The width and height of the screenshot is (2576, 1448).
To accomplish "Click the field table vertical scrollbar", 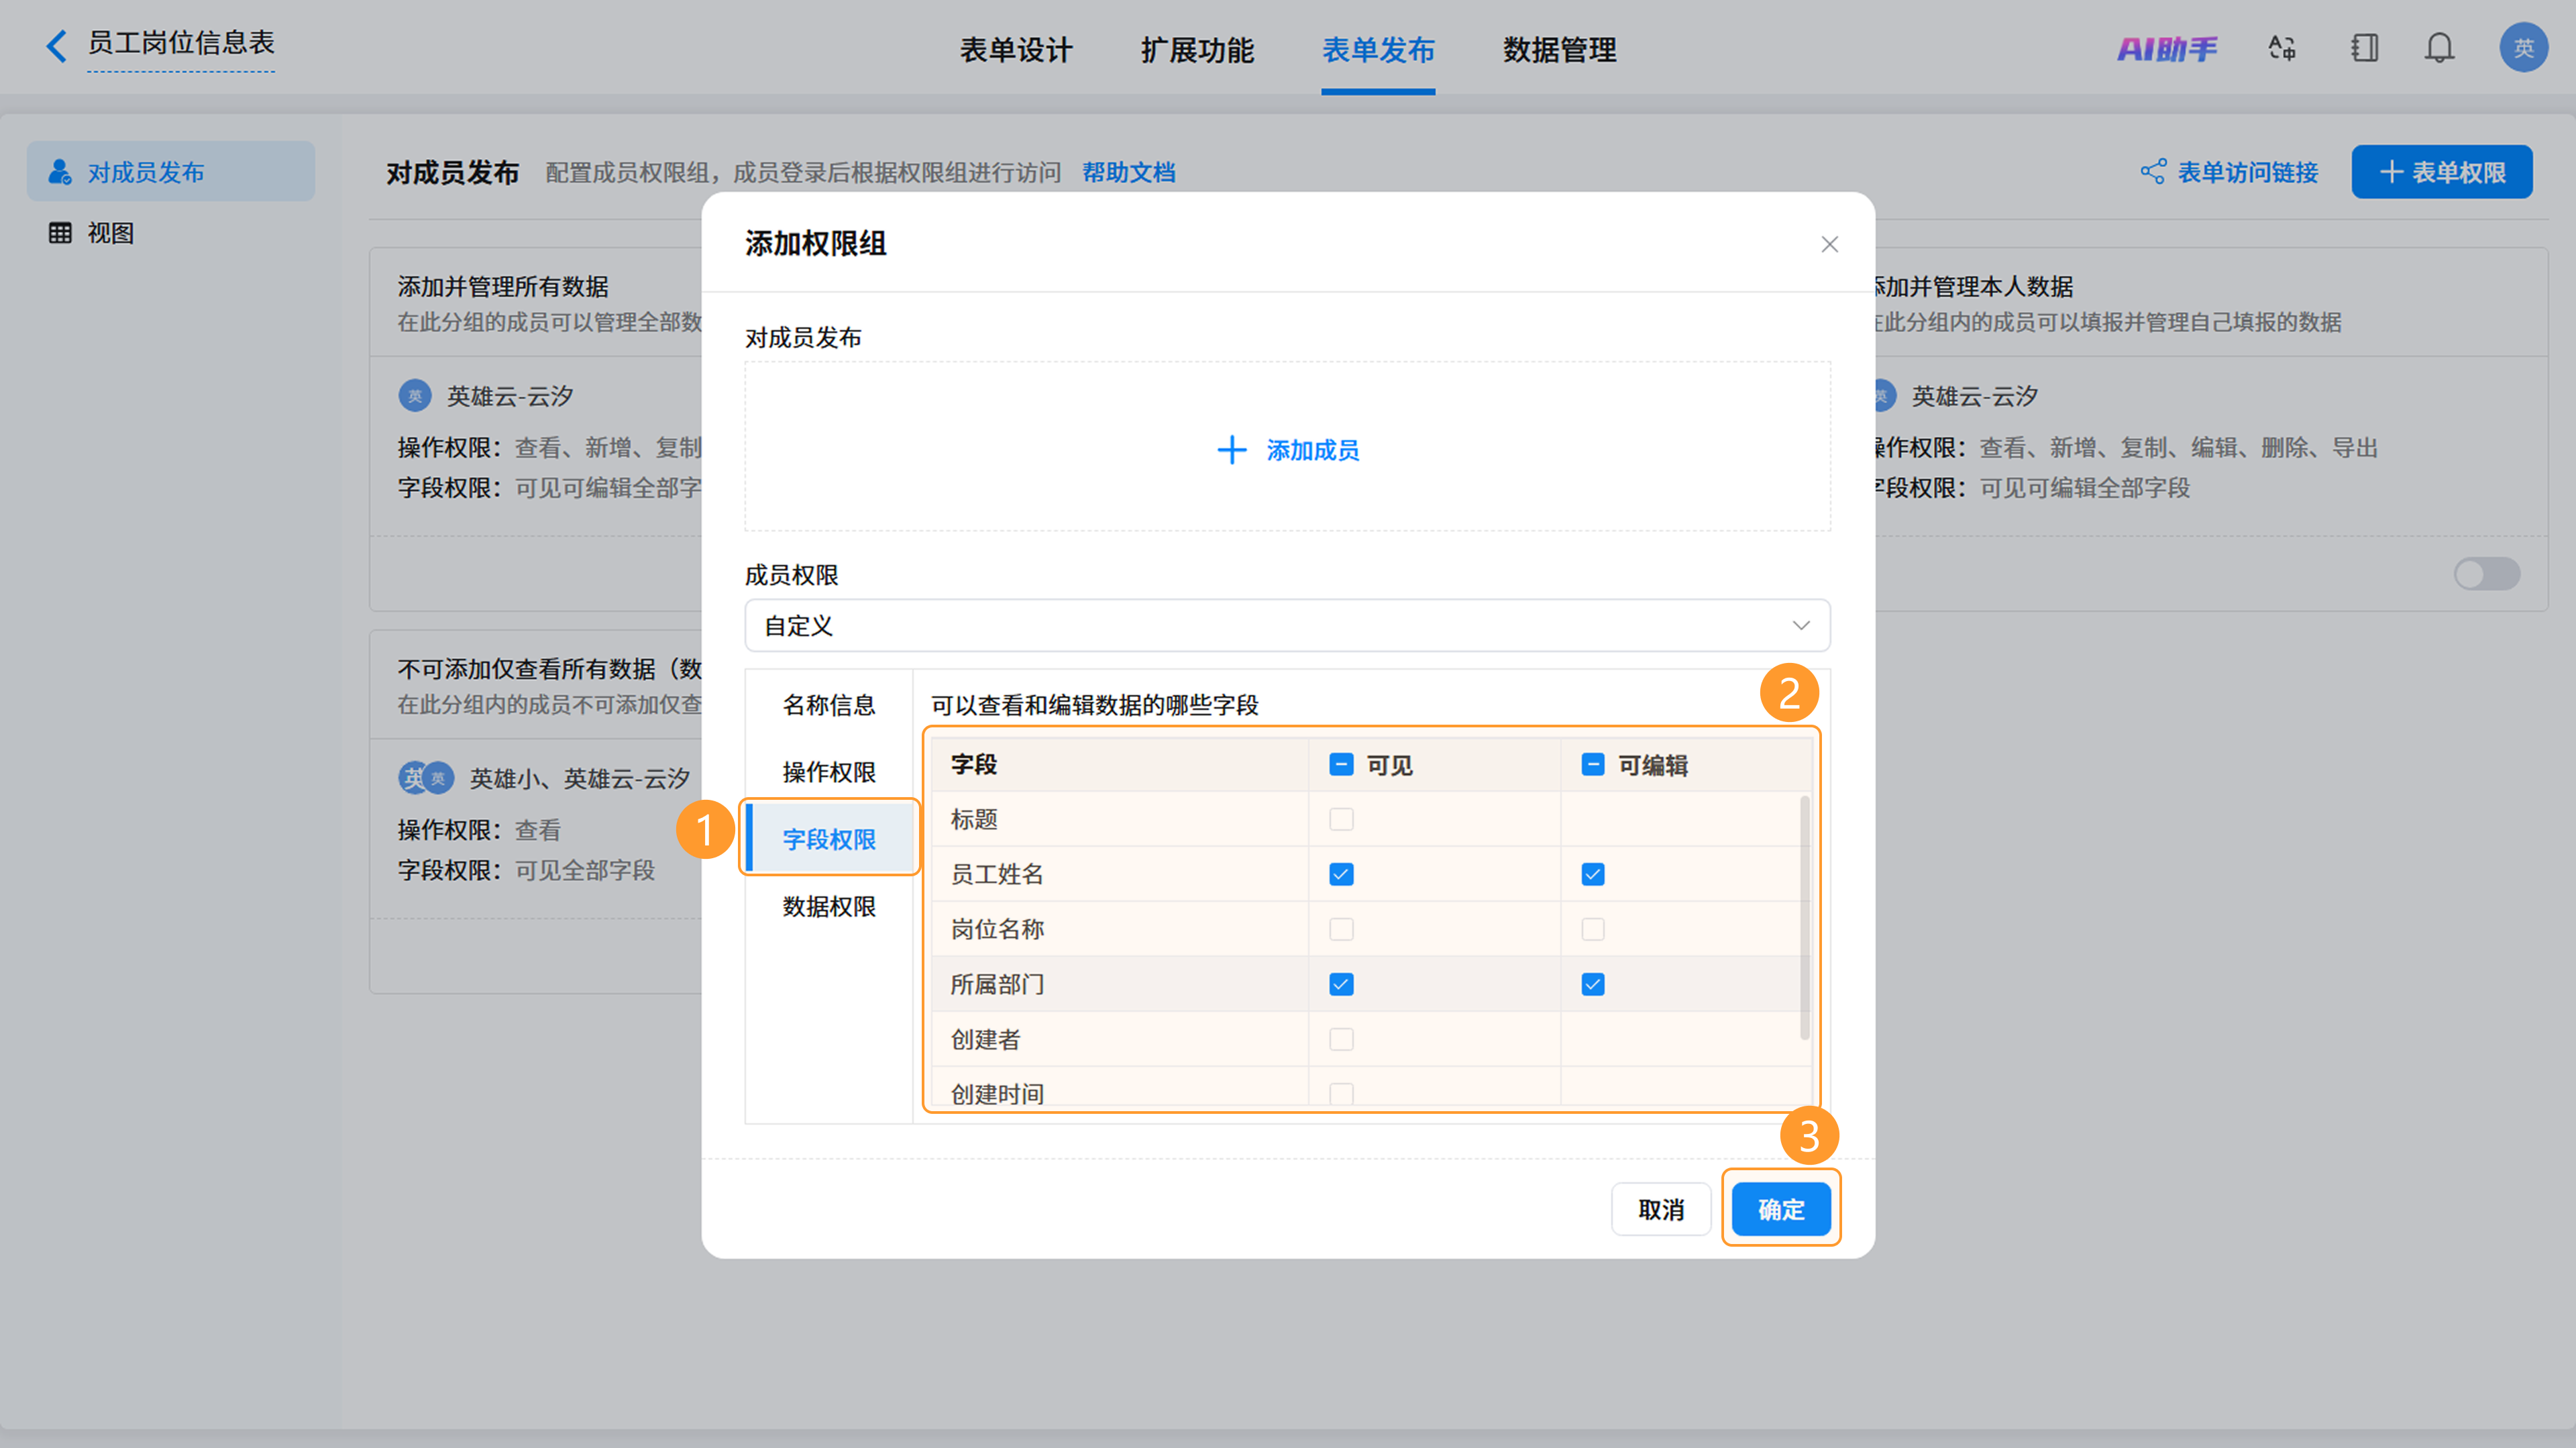I will (1804, 917).
